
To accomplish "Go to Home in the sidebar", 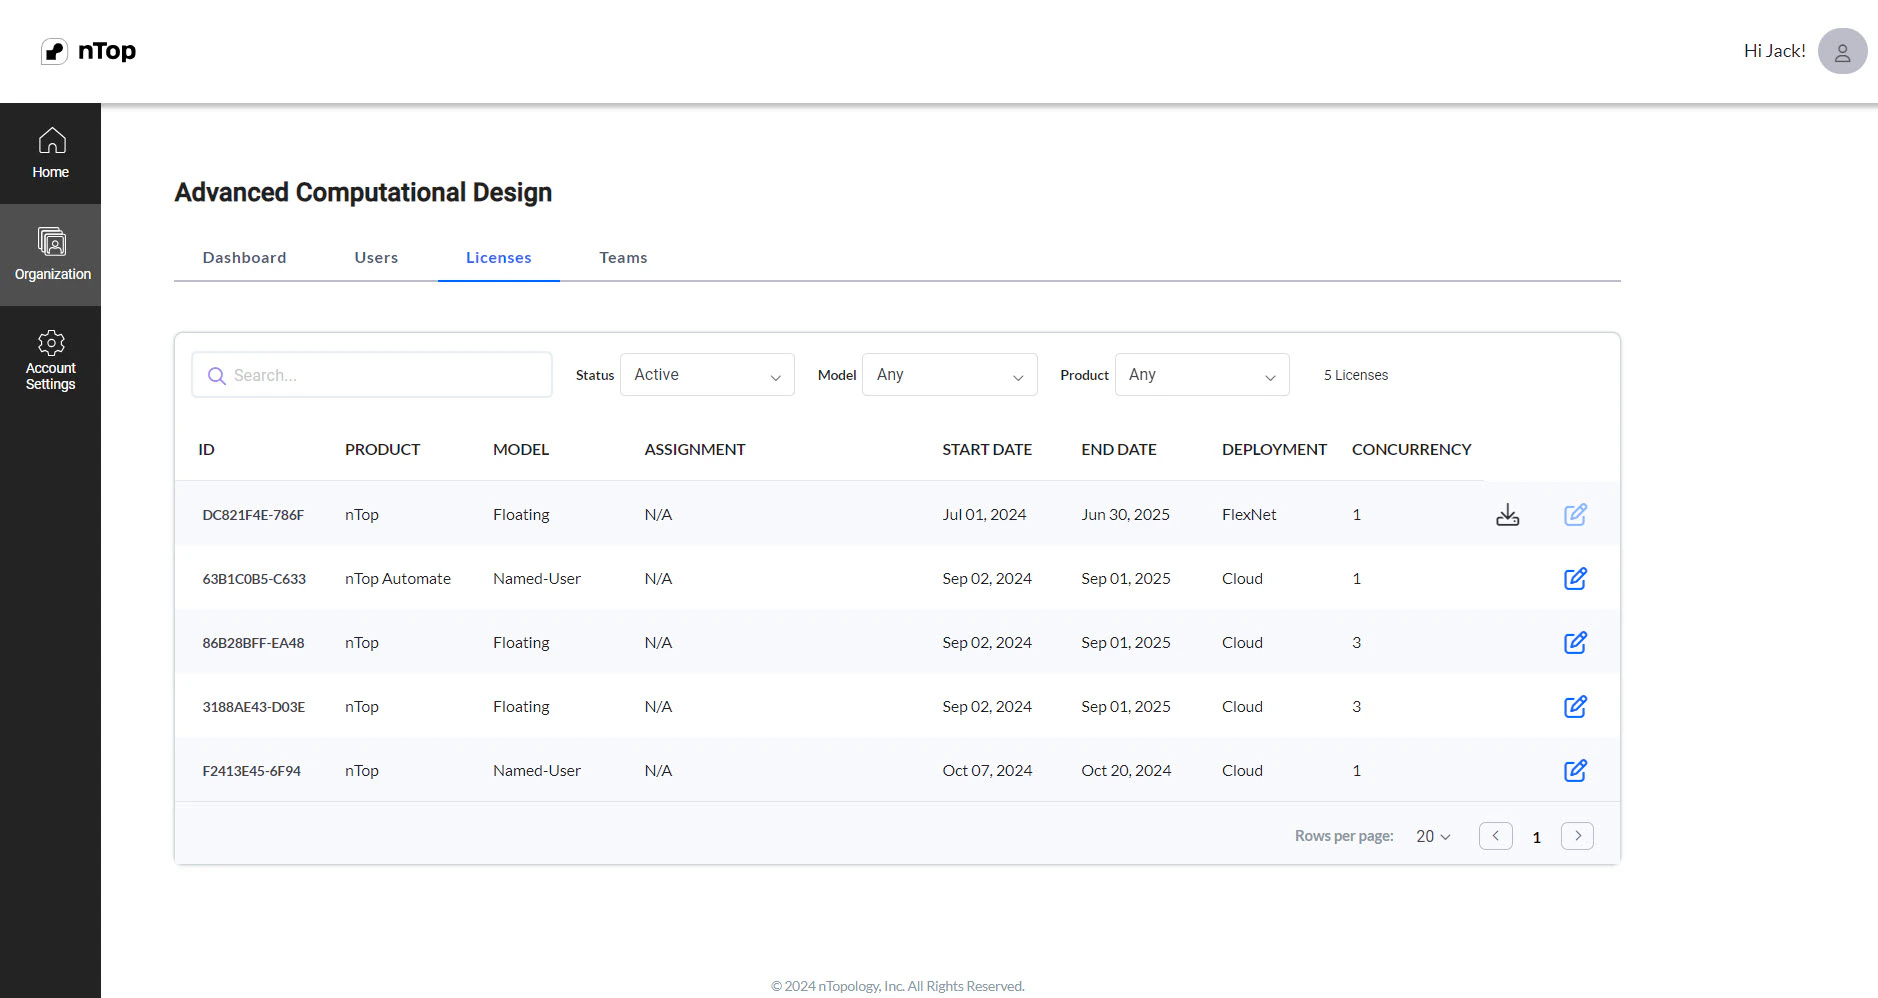I will pos(50,154).
